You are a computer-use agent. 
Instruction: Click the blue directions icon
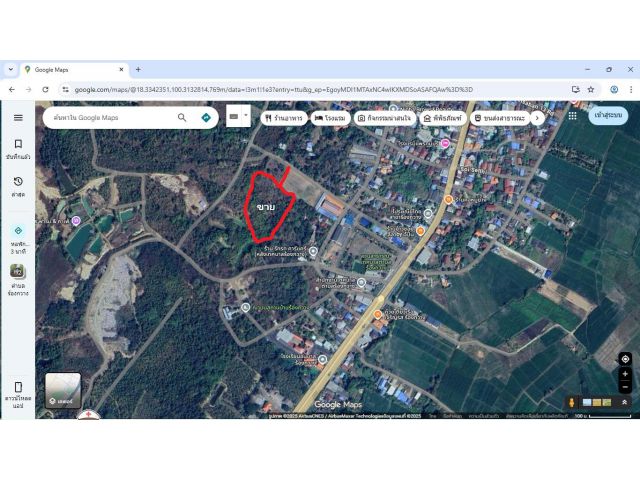click(206, 117)
